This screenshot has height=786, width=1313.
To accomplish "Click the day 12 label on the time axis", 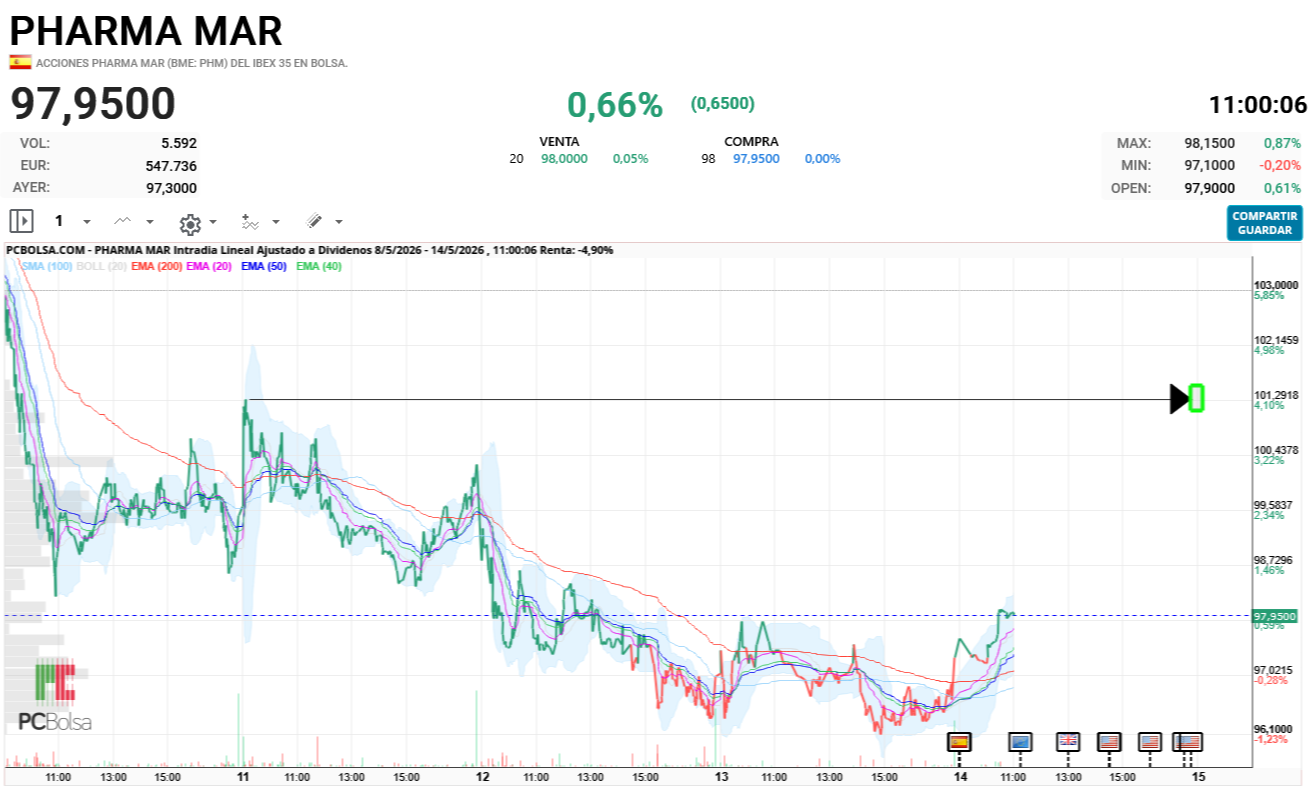I will coord(482,776).
